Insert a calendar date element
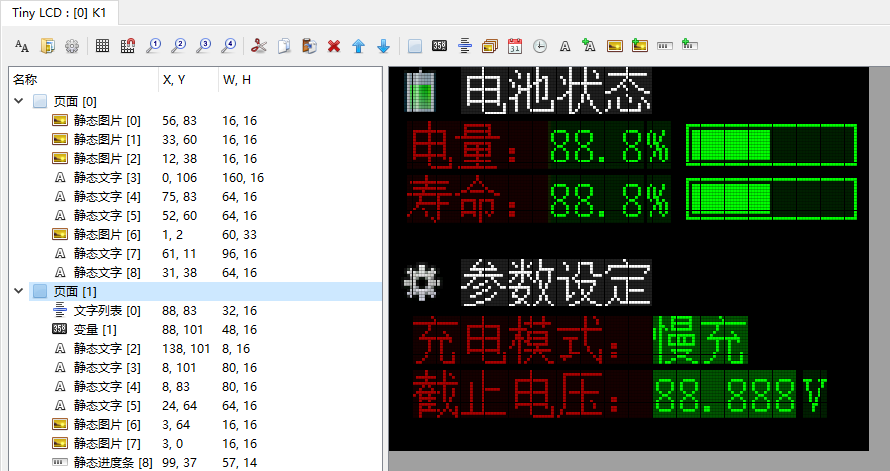Viewport: 890px width, 471px height. click(x=515, y=46)
